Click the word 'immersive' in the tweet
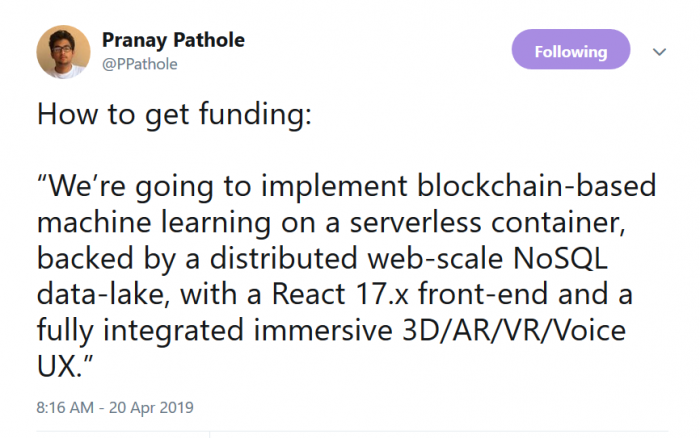 click(x=323, y=331)
